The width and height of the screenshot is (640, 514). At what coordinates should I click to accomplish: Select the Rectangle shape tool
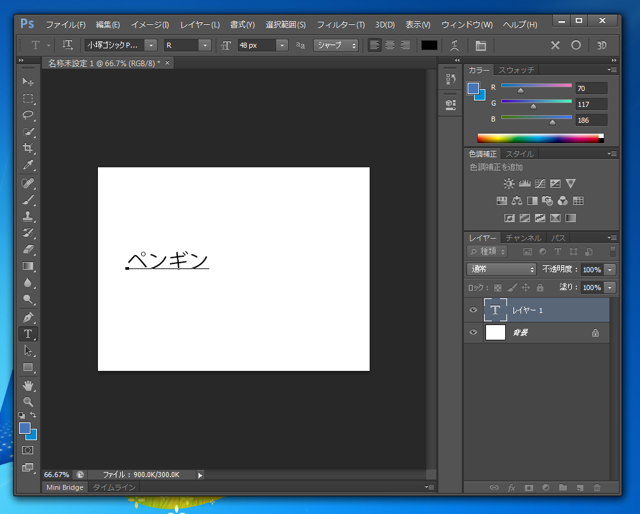[28, 367]
